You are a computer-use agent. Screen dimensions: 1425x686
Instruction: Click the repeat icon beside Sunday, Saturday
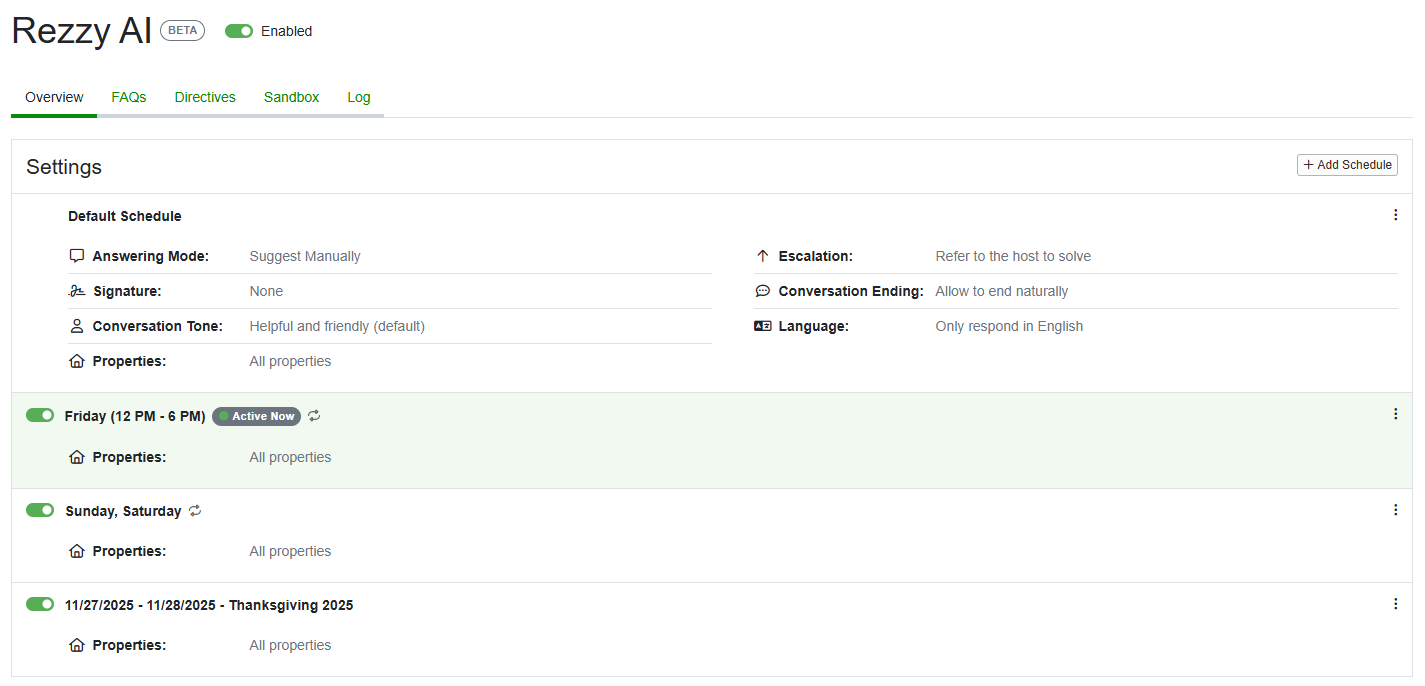(x=194, y=510)
